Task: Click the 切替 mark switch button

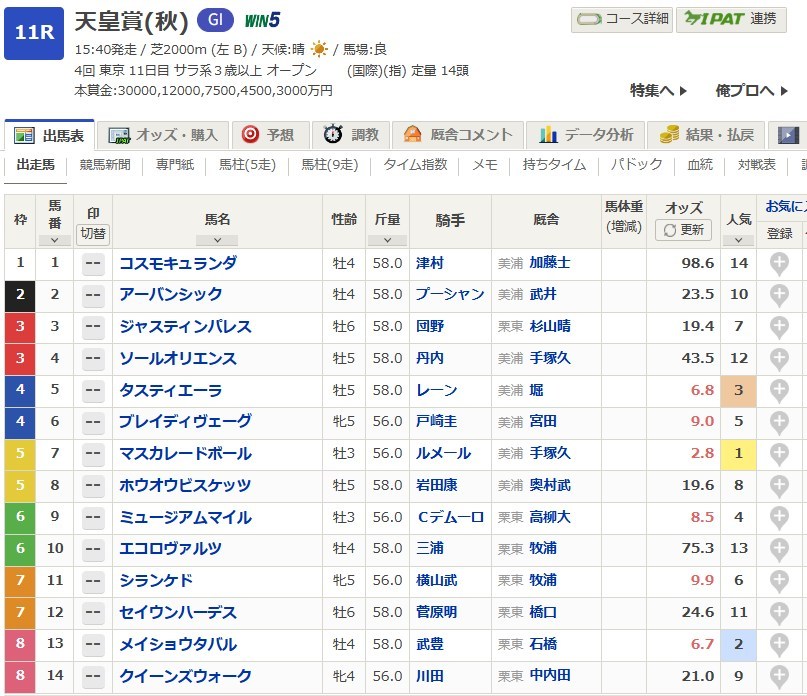Action: [93, 233]
